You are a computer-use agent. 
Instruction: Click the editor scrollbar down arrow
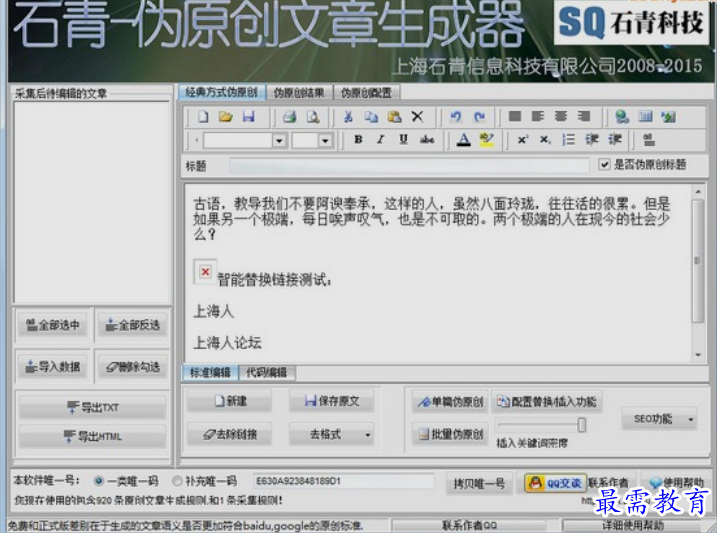click(698, 354)
